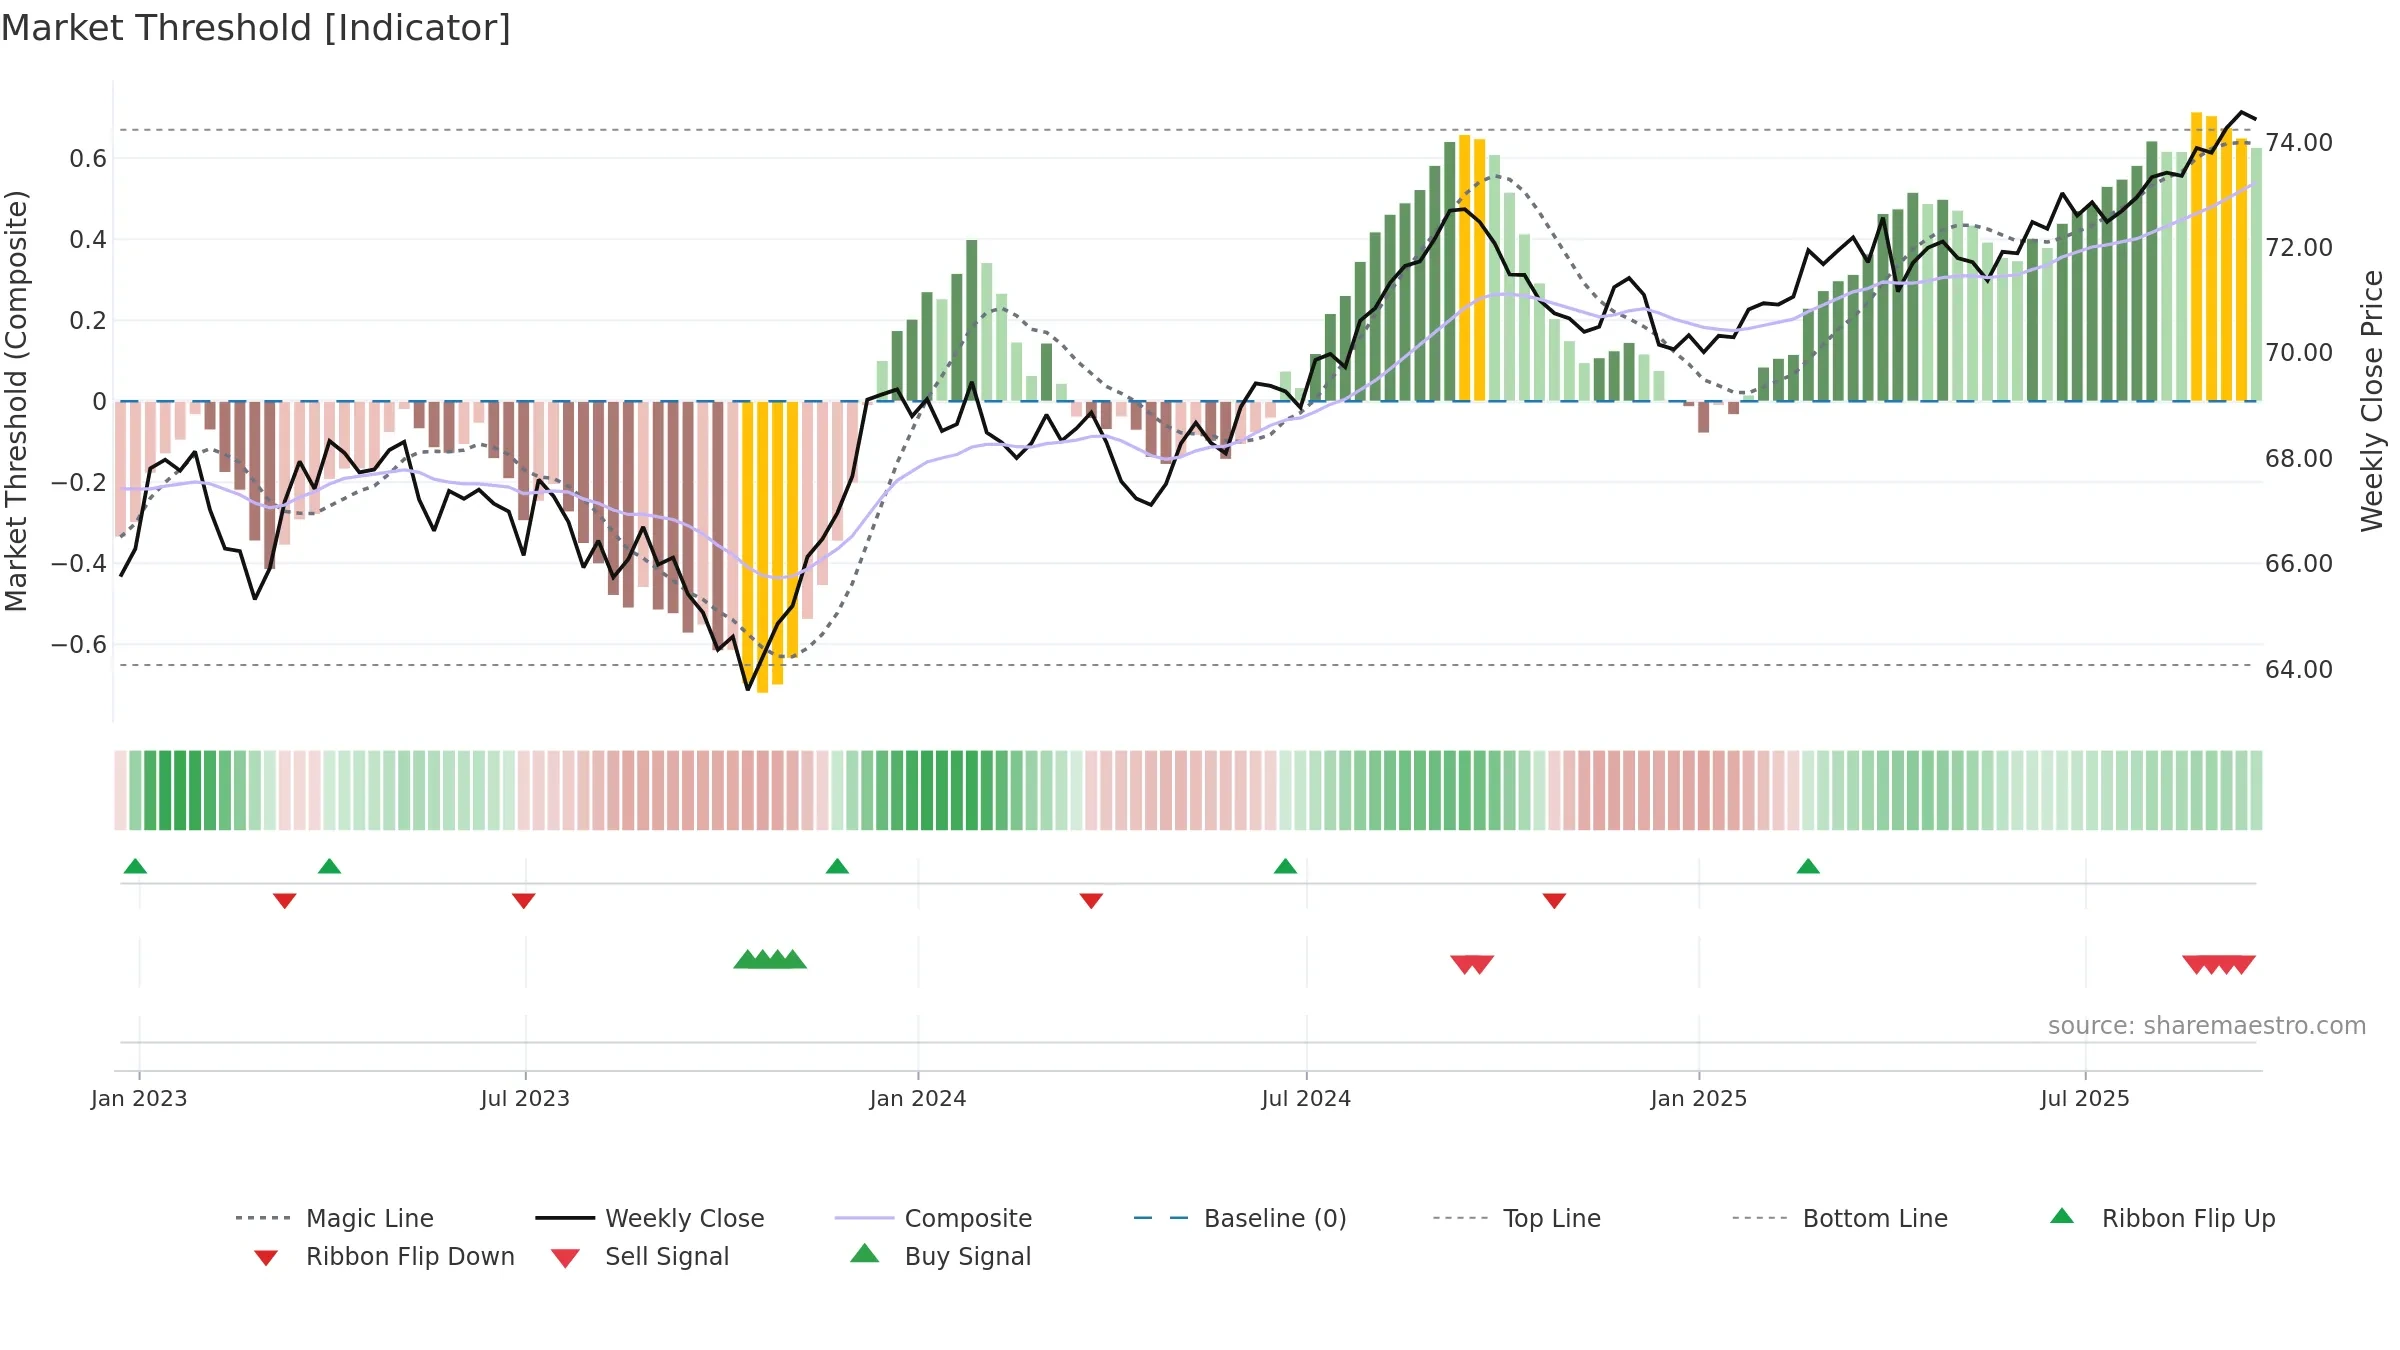Toggle the Buy Signal legend entry
The image size is (2400, 1350).
[x=940, y=1256]
